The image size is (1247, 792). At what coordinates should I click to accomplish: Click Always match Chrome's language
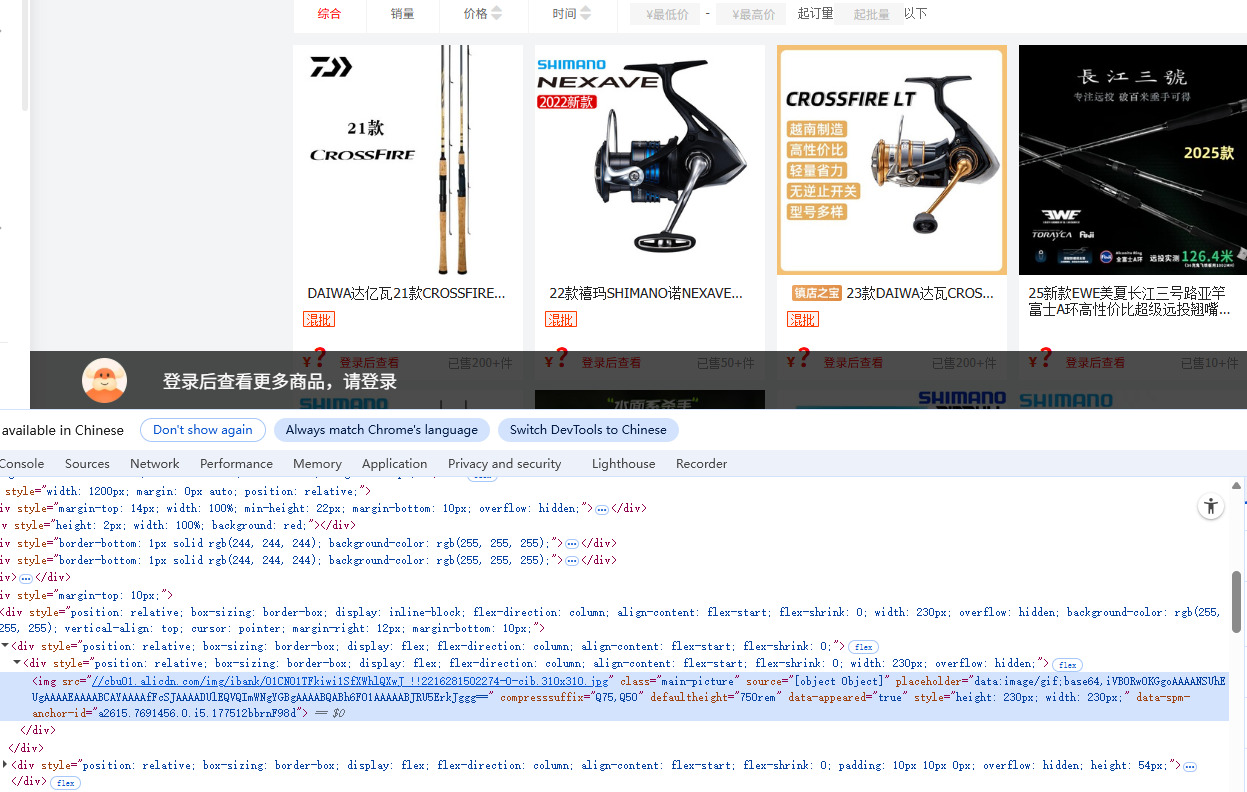(382, 430)
